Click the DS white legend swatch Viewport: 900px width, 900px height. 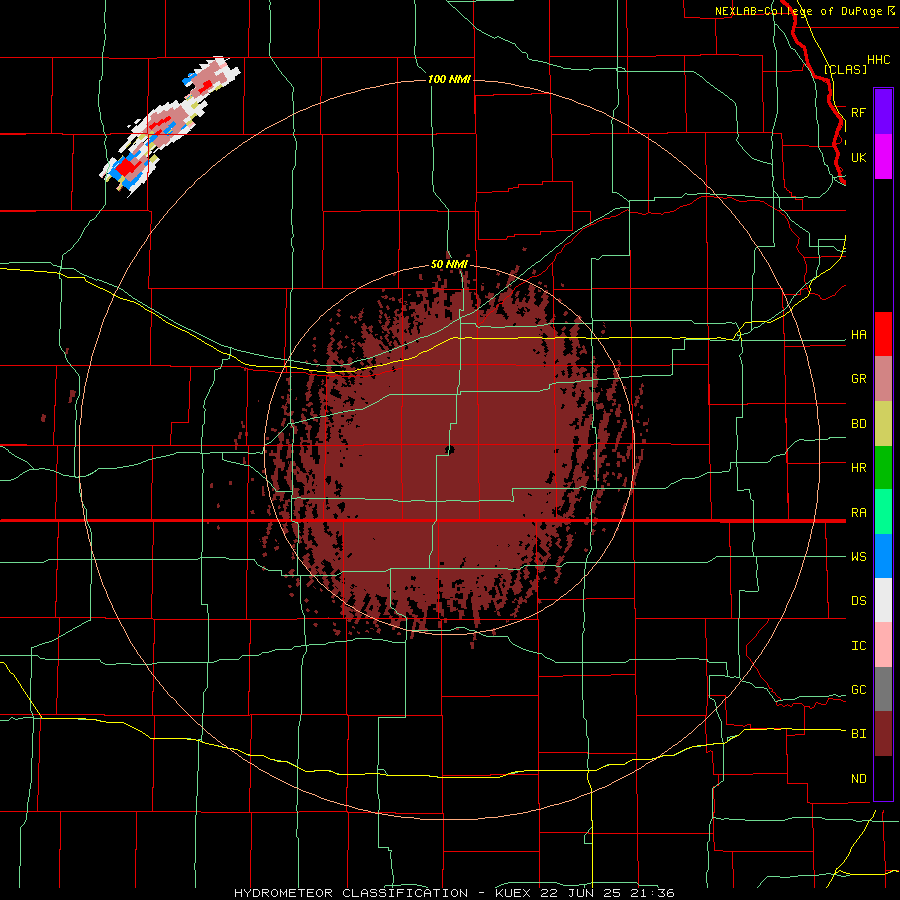point(883,600)
